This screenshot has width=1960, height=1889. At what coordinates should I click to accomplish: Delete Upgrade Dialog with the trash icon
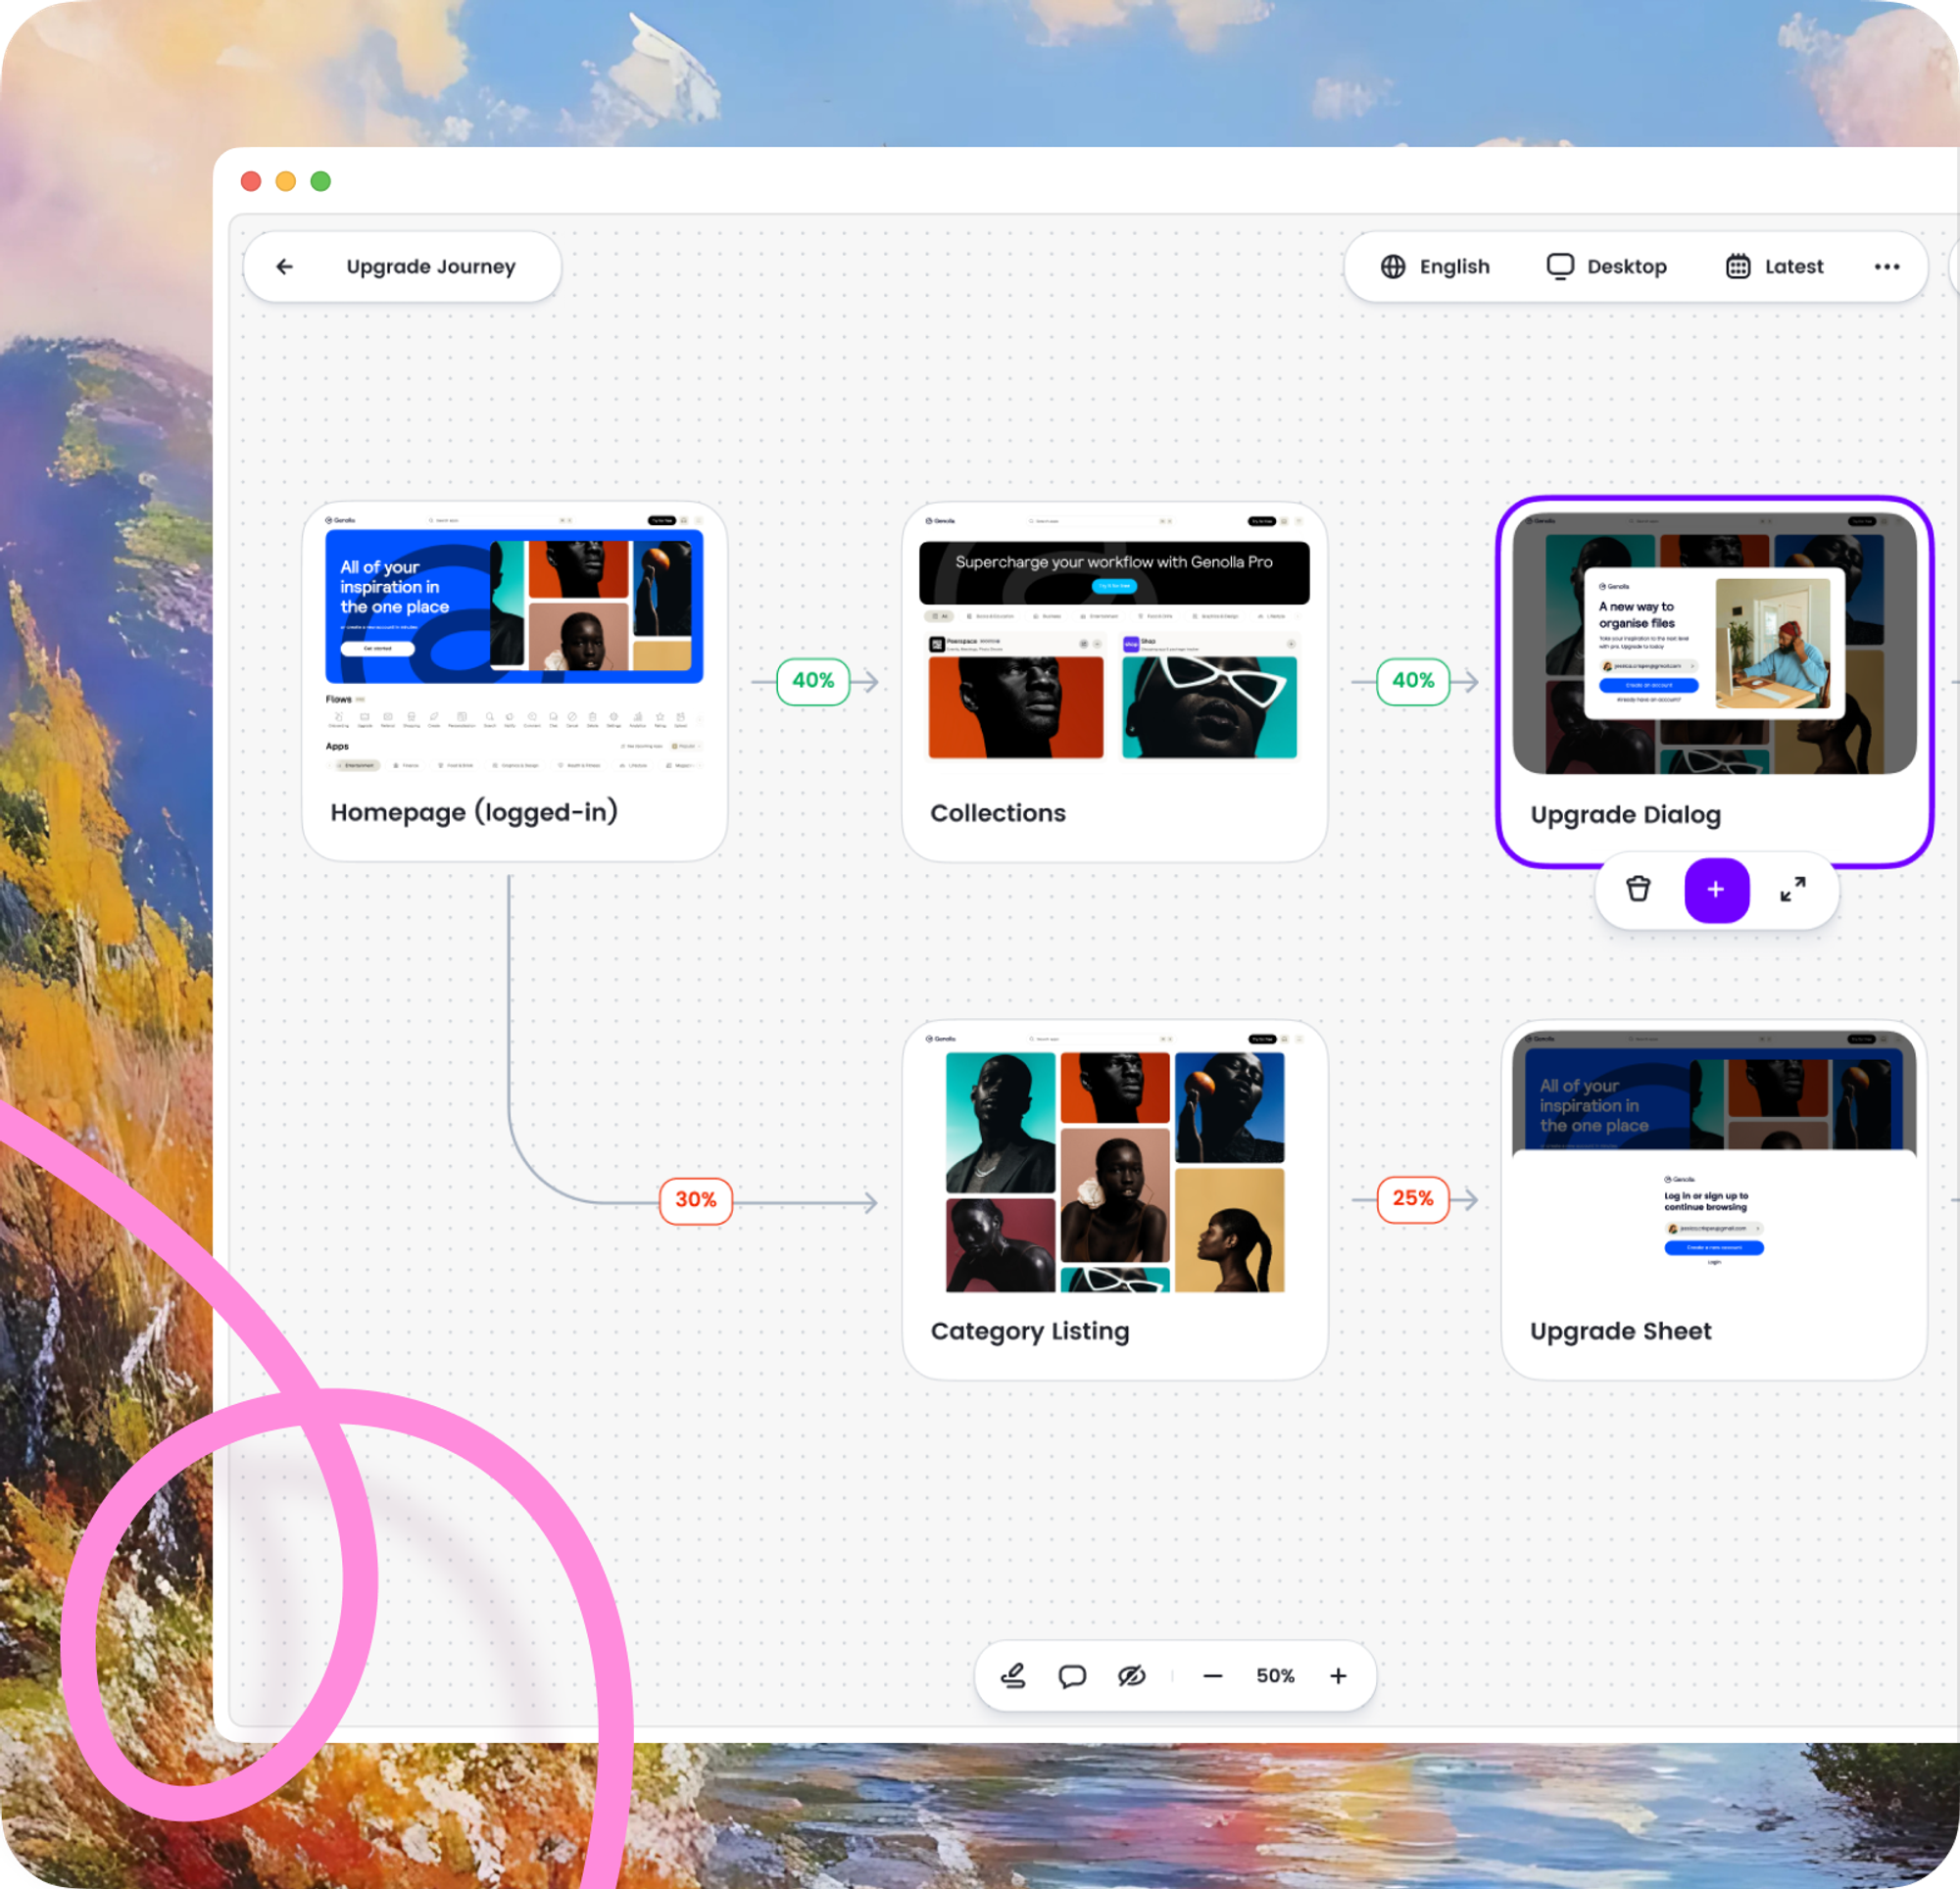(1637, 889)
